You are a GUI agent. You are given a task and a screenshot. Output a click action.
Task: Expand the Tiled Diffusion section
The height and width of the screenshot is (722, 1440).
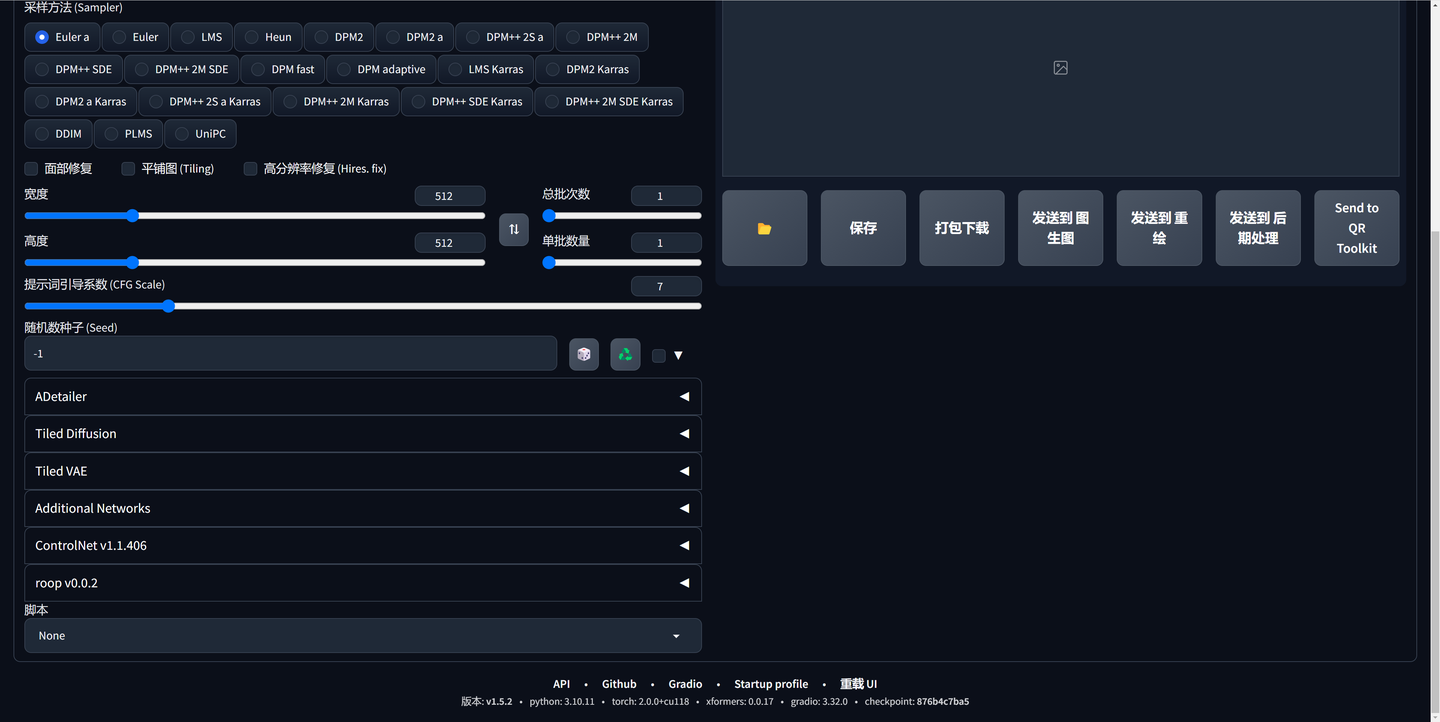(363, 434)
